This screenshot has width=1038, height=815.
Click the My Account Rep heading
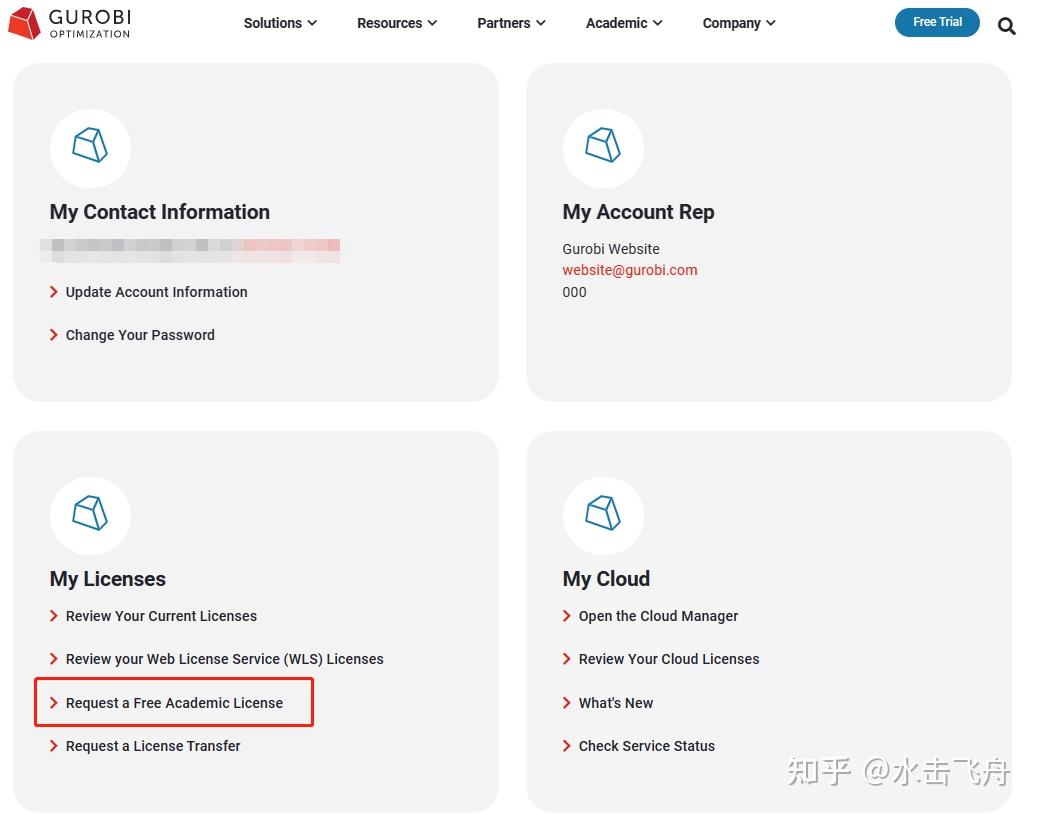(638, 212)
